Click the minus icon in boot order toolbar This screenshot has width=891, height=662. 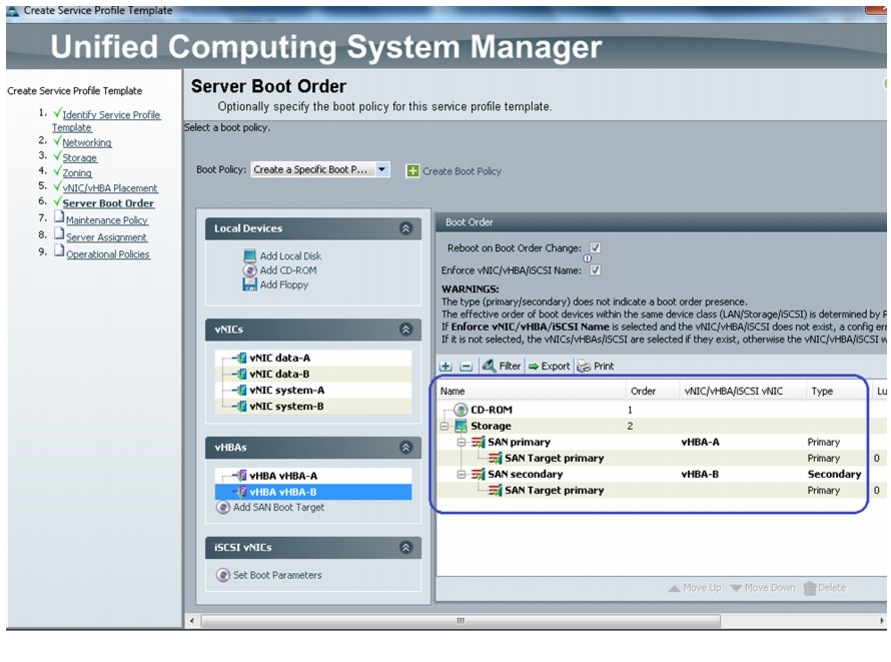pyautogui.click(x=466, y=367)
